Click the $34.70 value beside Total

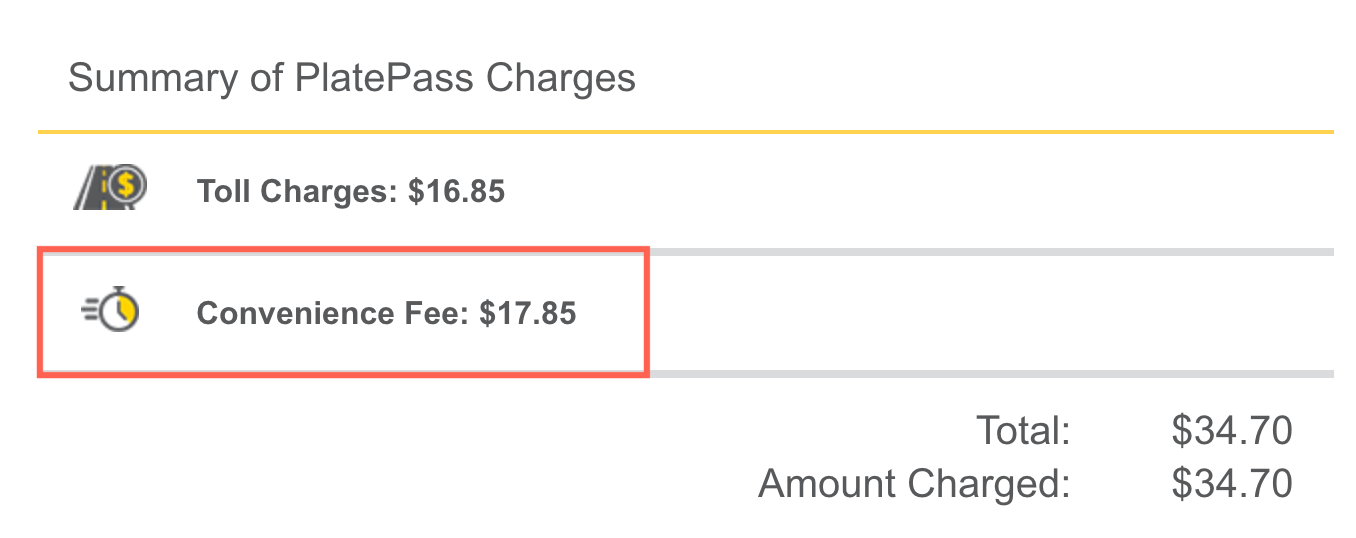coord(1232,431)
